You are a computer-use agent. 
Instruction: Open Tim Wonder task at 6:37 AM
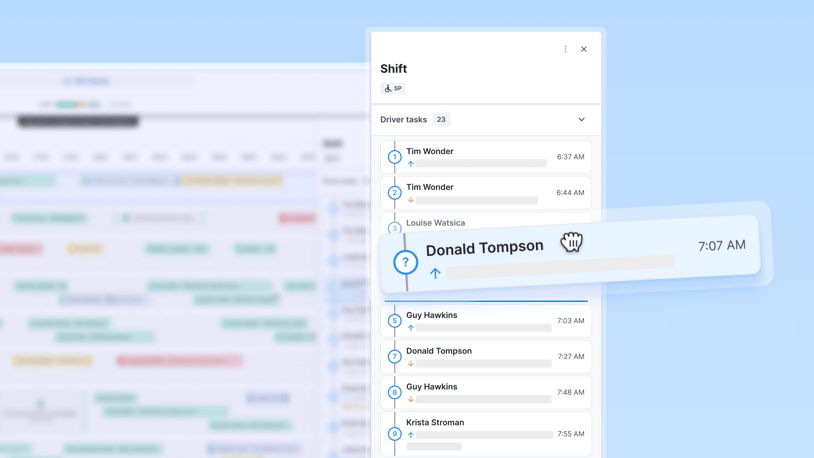486,157
